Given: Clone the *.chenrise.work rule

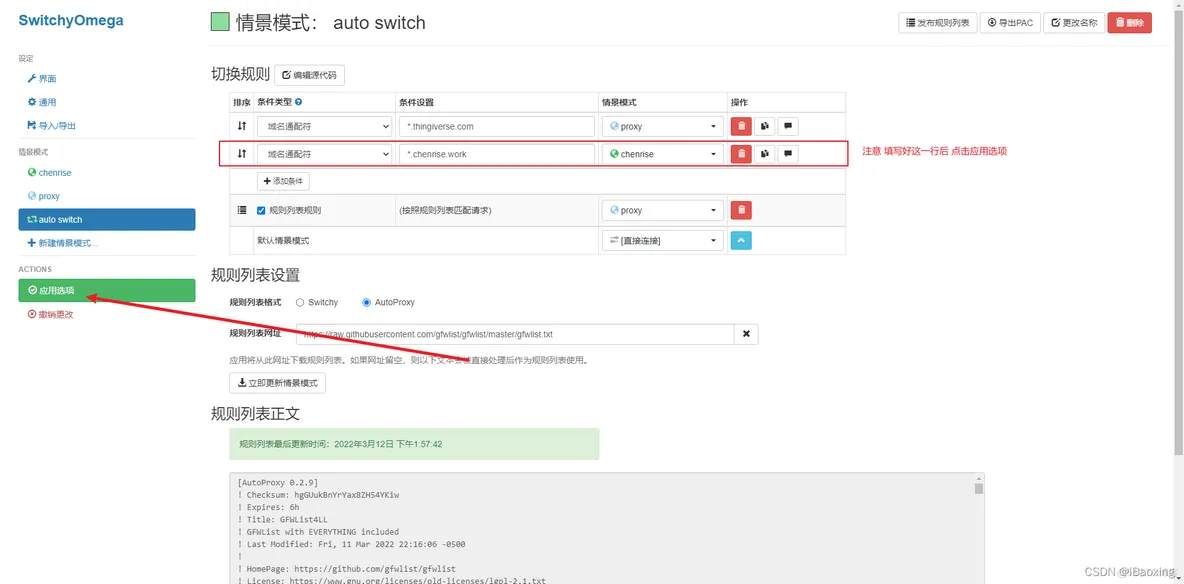Looking at the screenshot, I should point(765,154).
